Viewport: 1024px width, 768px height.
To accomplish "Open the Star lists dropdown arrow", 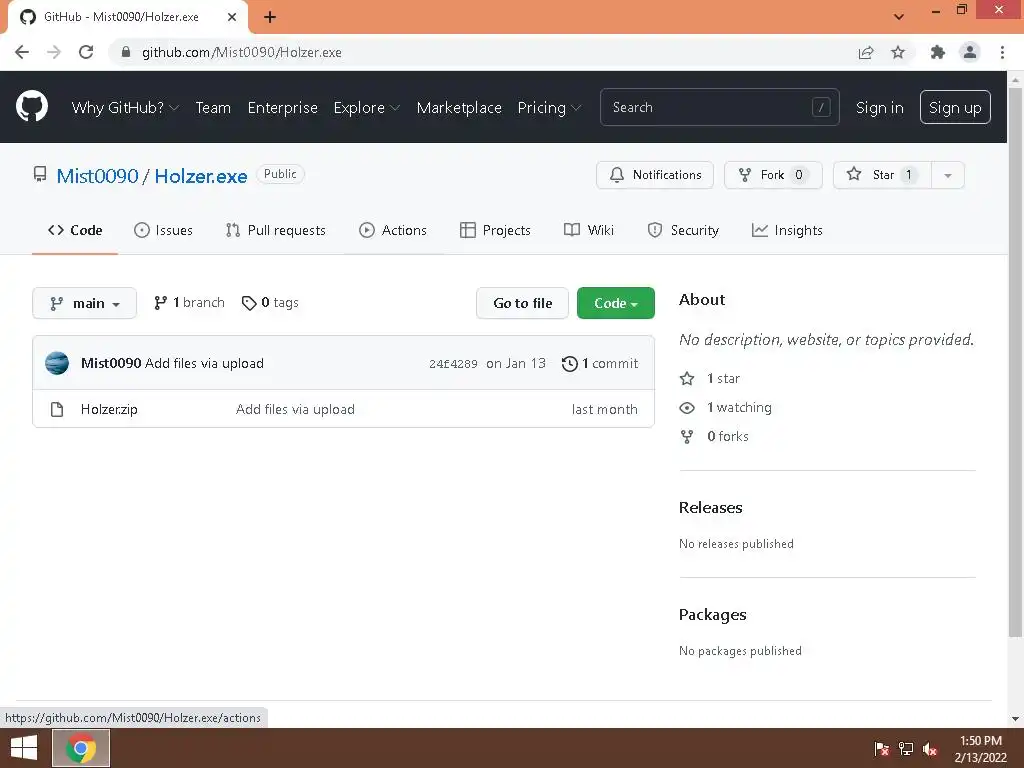I will click(948, 175).
